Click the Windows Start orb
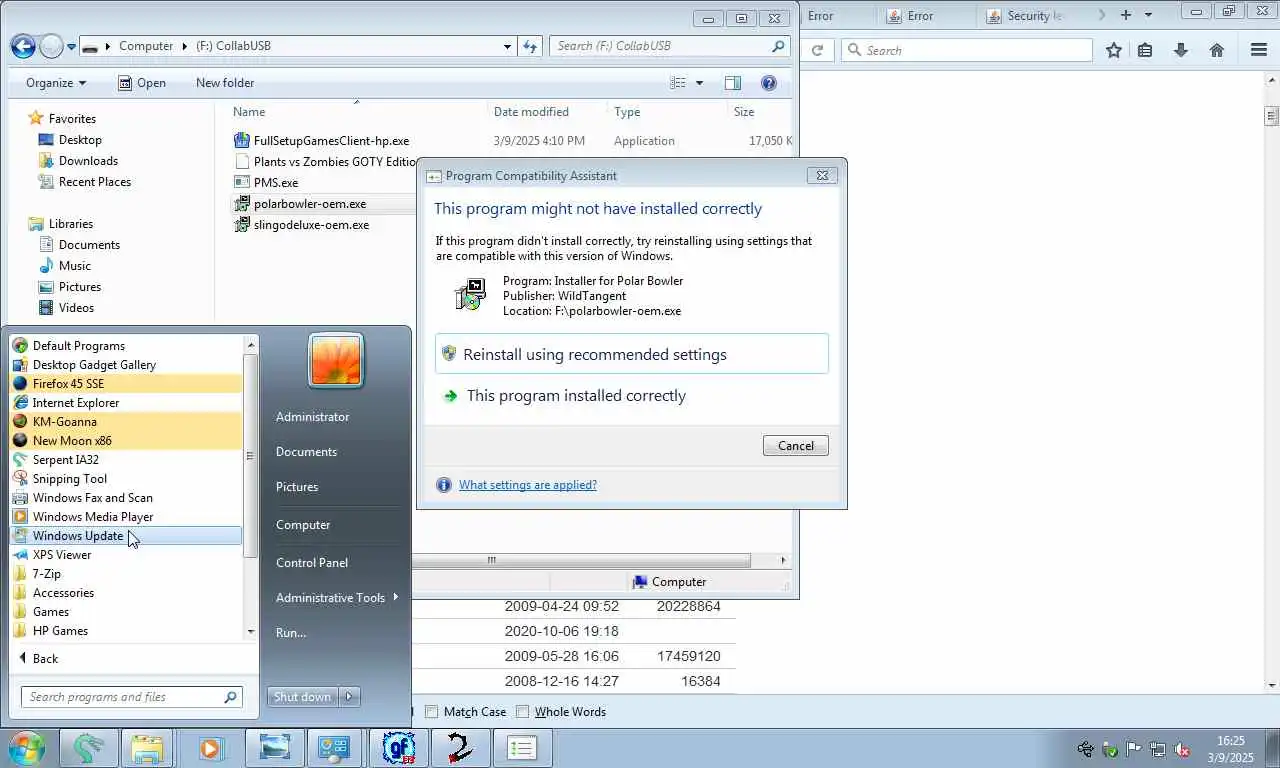This screenshot has width=1280, height=768. (27, 747)
